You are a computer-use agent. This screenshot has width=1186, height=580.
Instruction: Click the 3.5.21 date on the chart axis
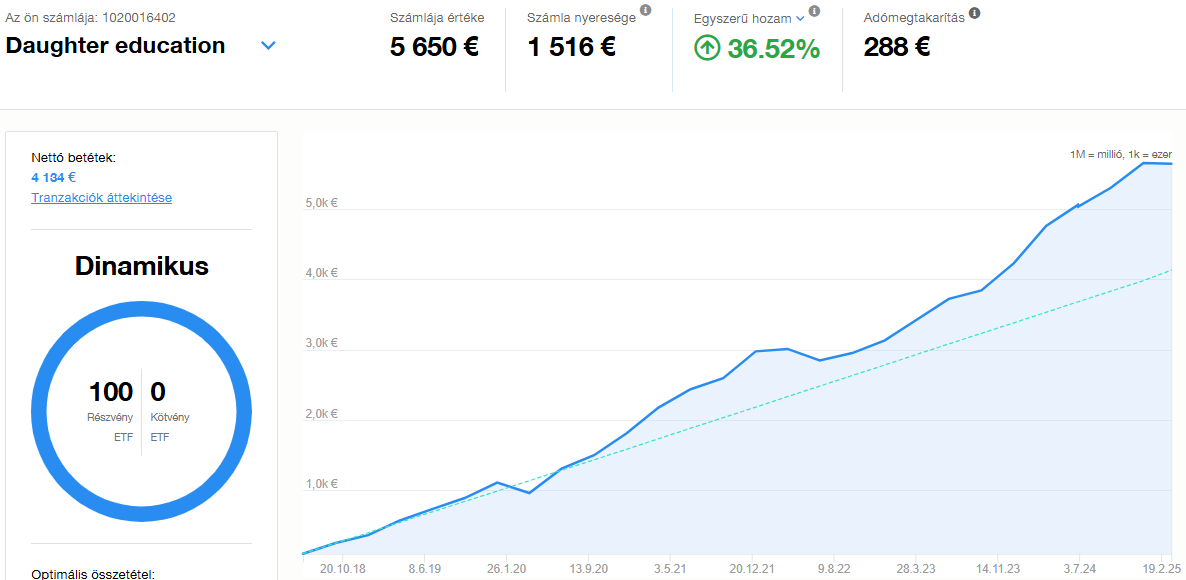(x=671, y=569)
